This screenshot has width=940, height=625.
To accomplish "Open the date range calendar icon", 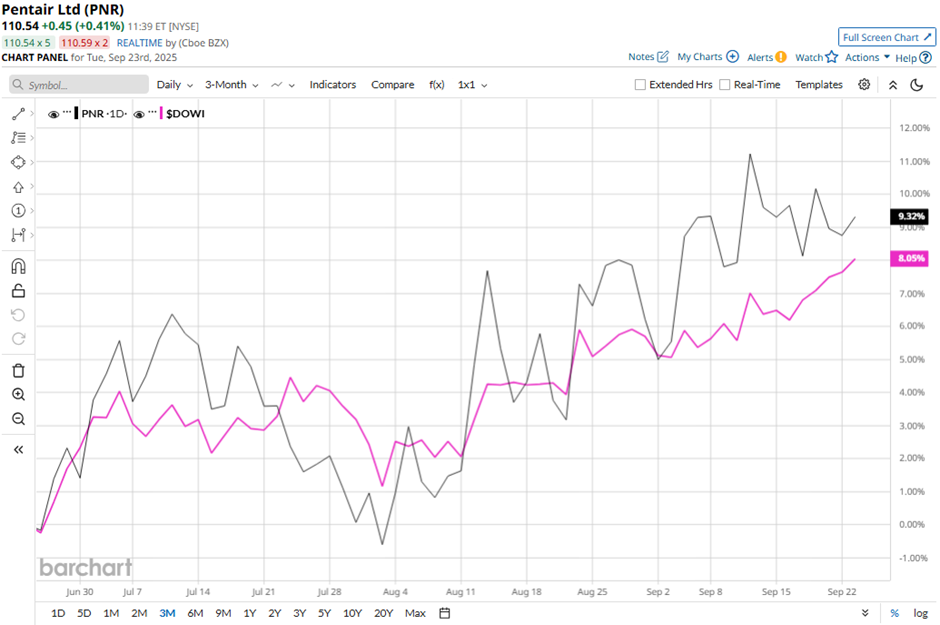I will click(x=444, y=613).
